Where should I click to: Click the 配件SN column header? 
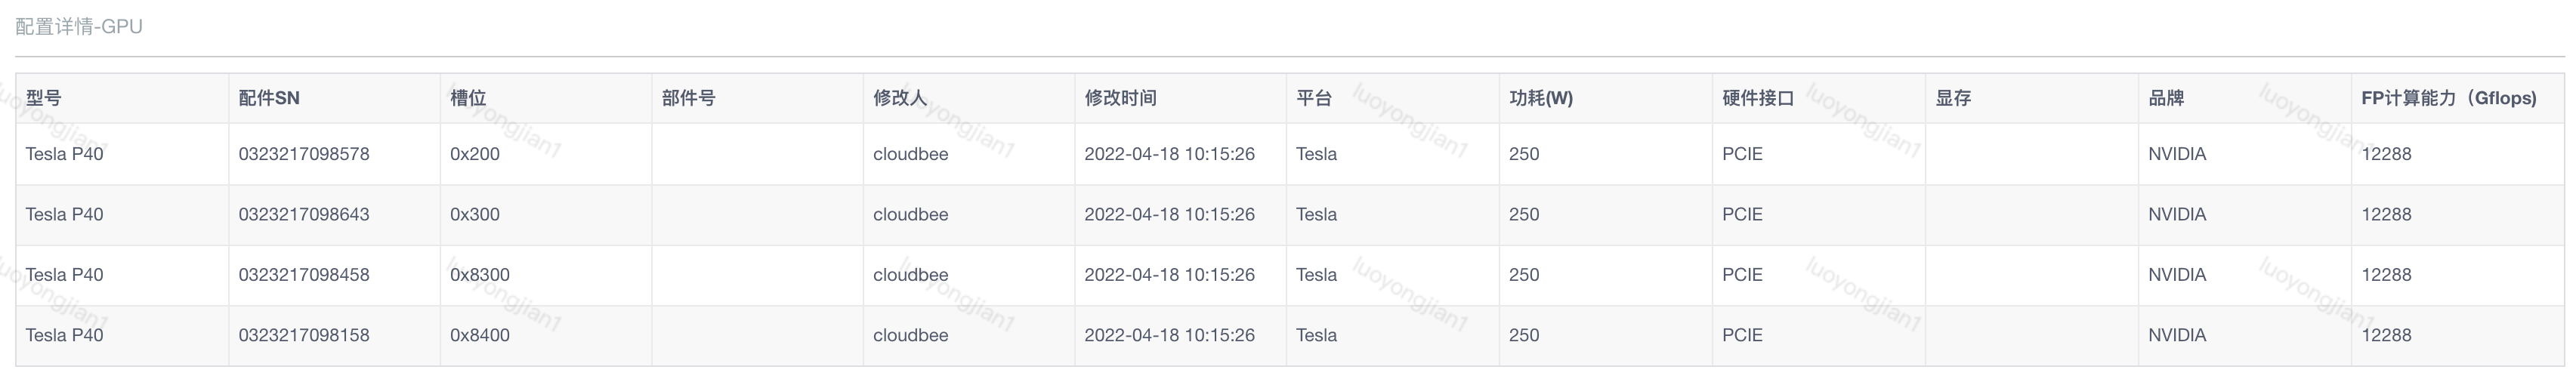click(269, 98)
